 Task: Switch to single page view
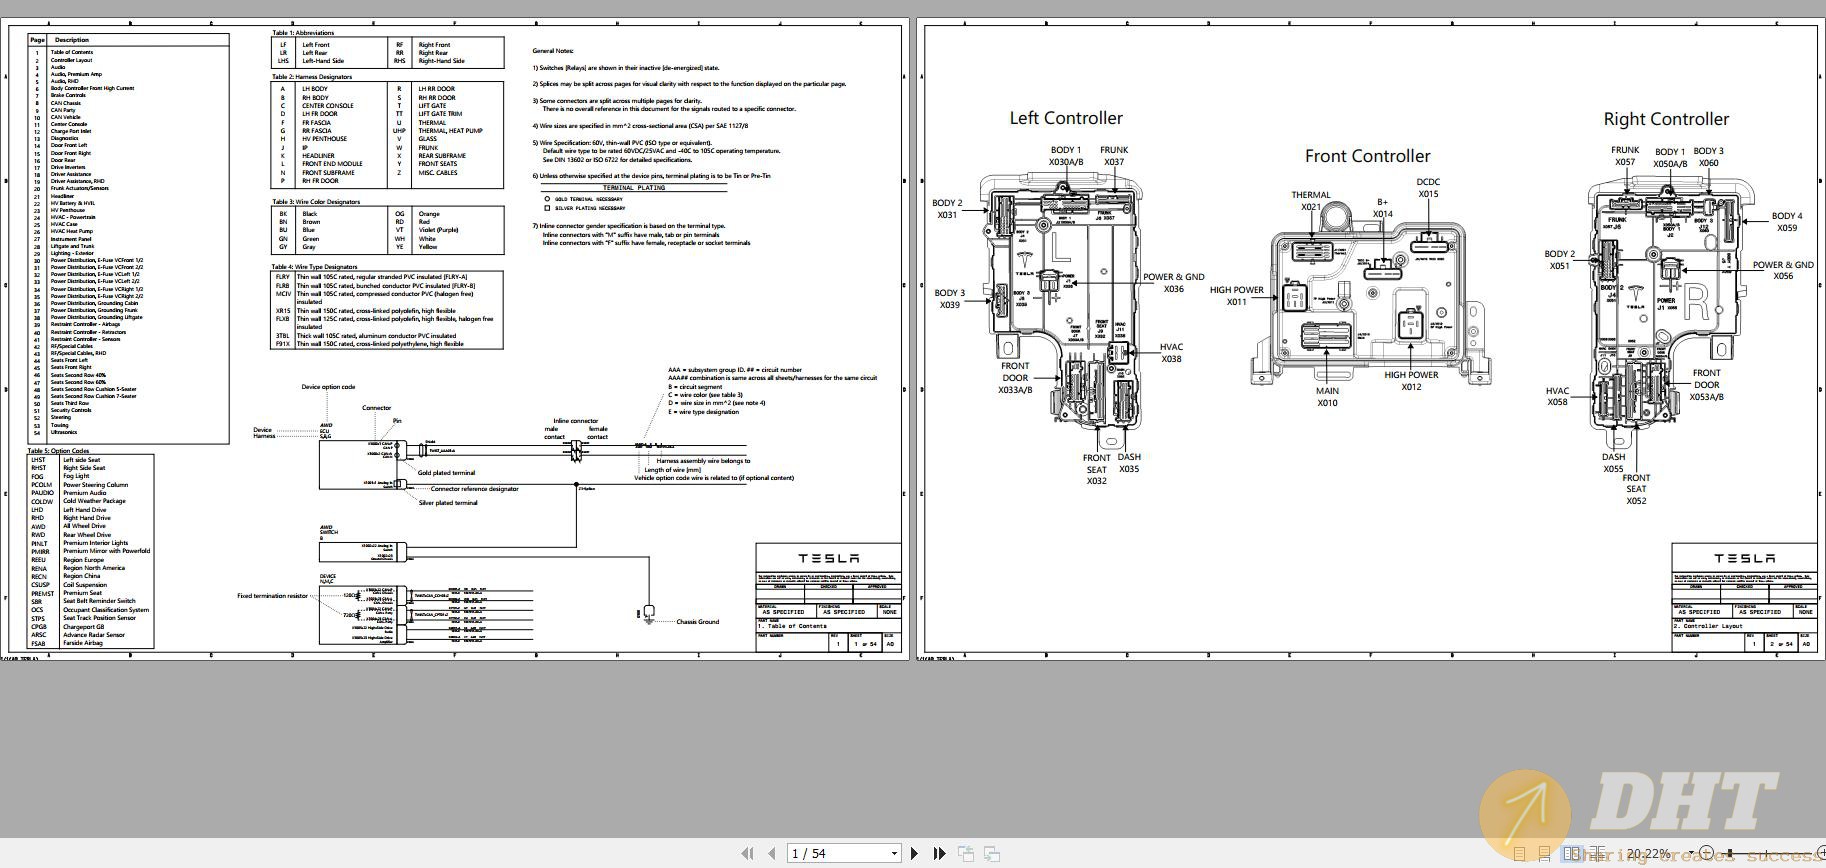pos(1519,853)
